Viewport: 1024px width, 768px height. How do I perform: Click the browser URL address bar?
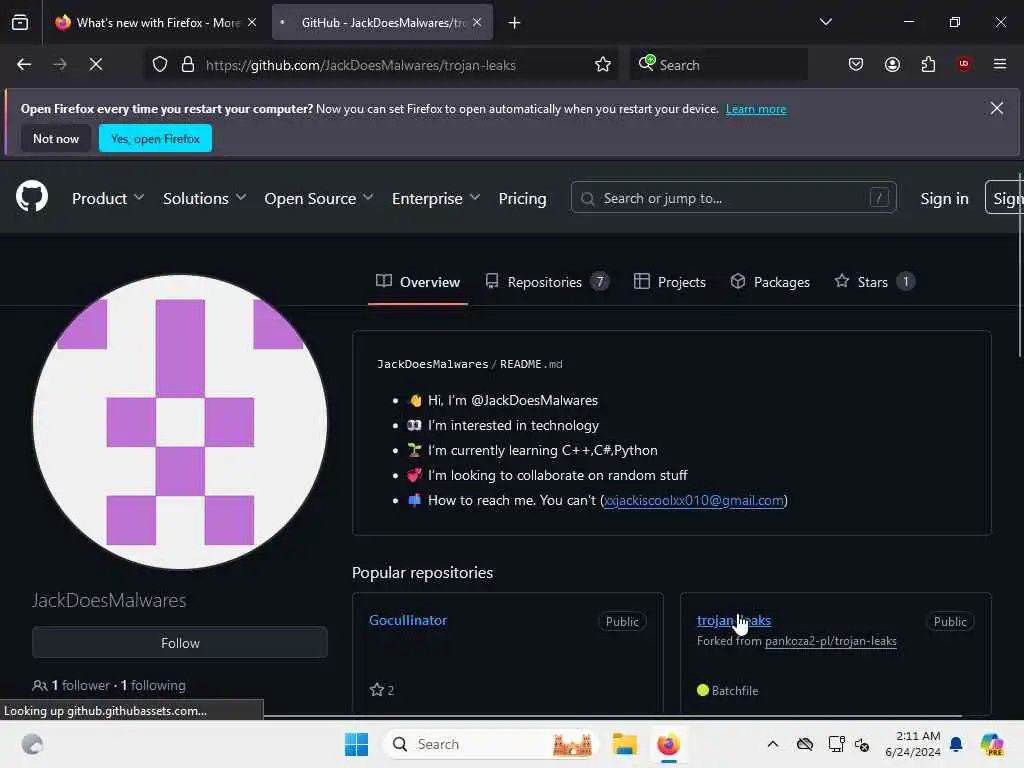pyautogui.click(x=379, y=64)
